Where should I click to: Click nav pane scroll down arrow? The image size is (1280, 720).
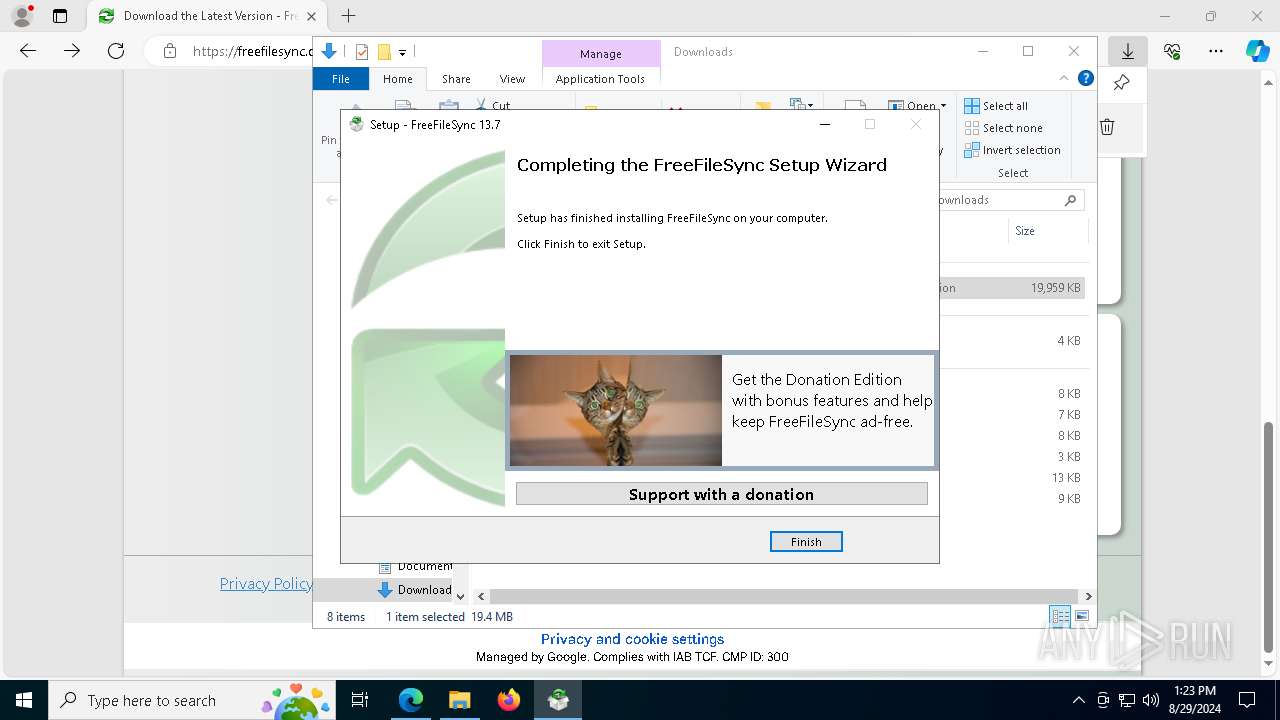coord(460,596)
